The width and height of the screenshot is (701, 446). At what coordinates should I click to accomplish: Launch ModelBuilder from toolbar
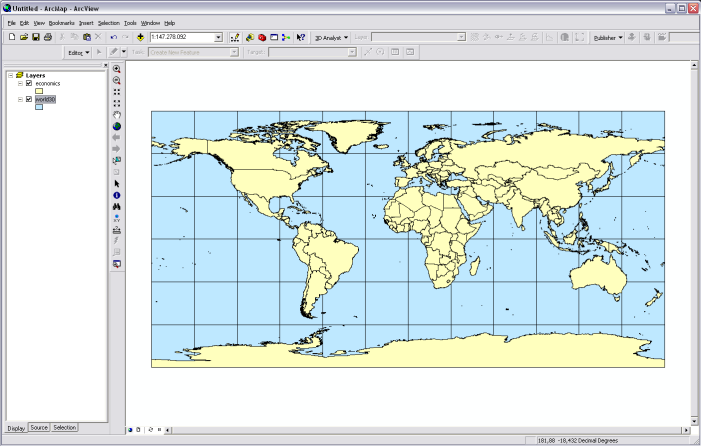tap(286, 38)
